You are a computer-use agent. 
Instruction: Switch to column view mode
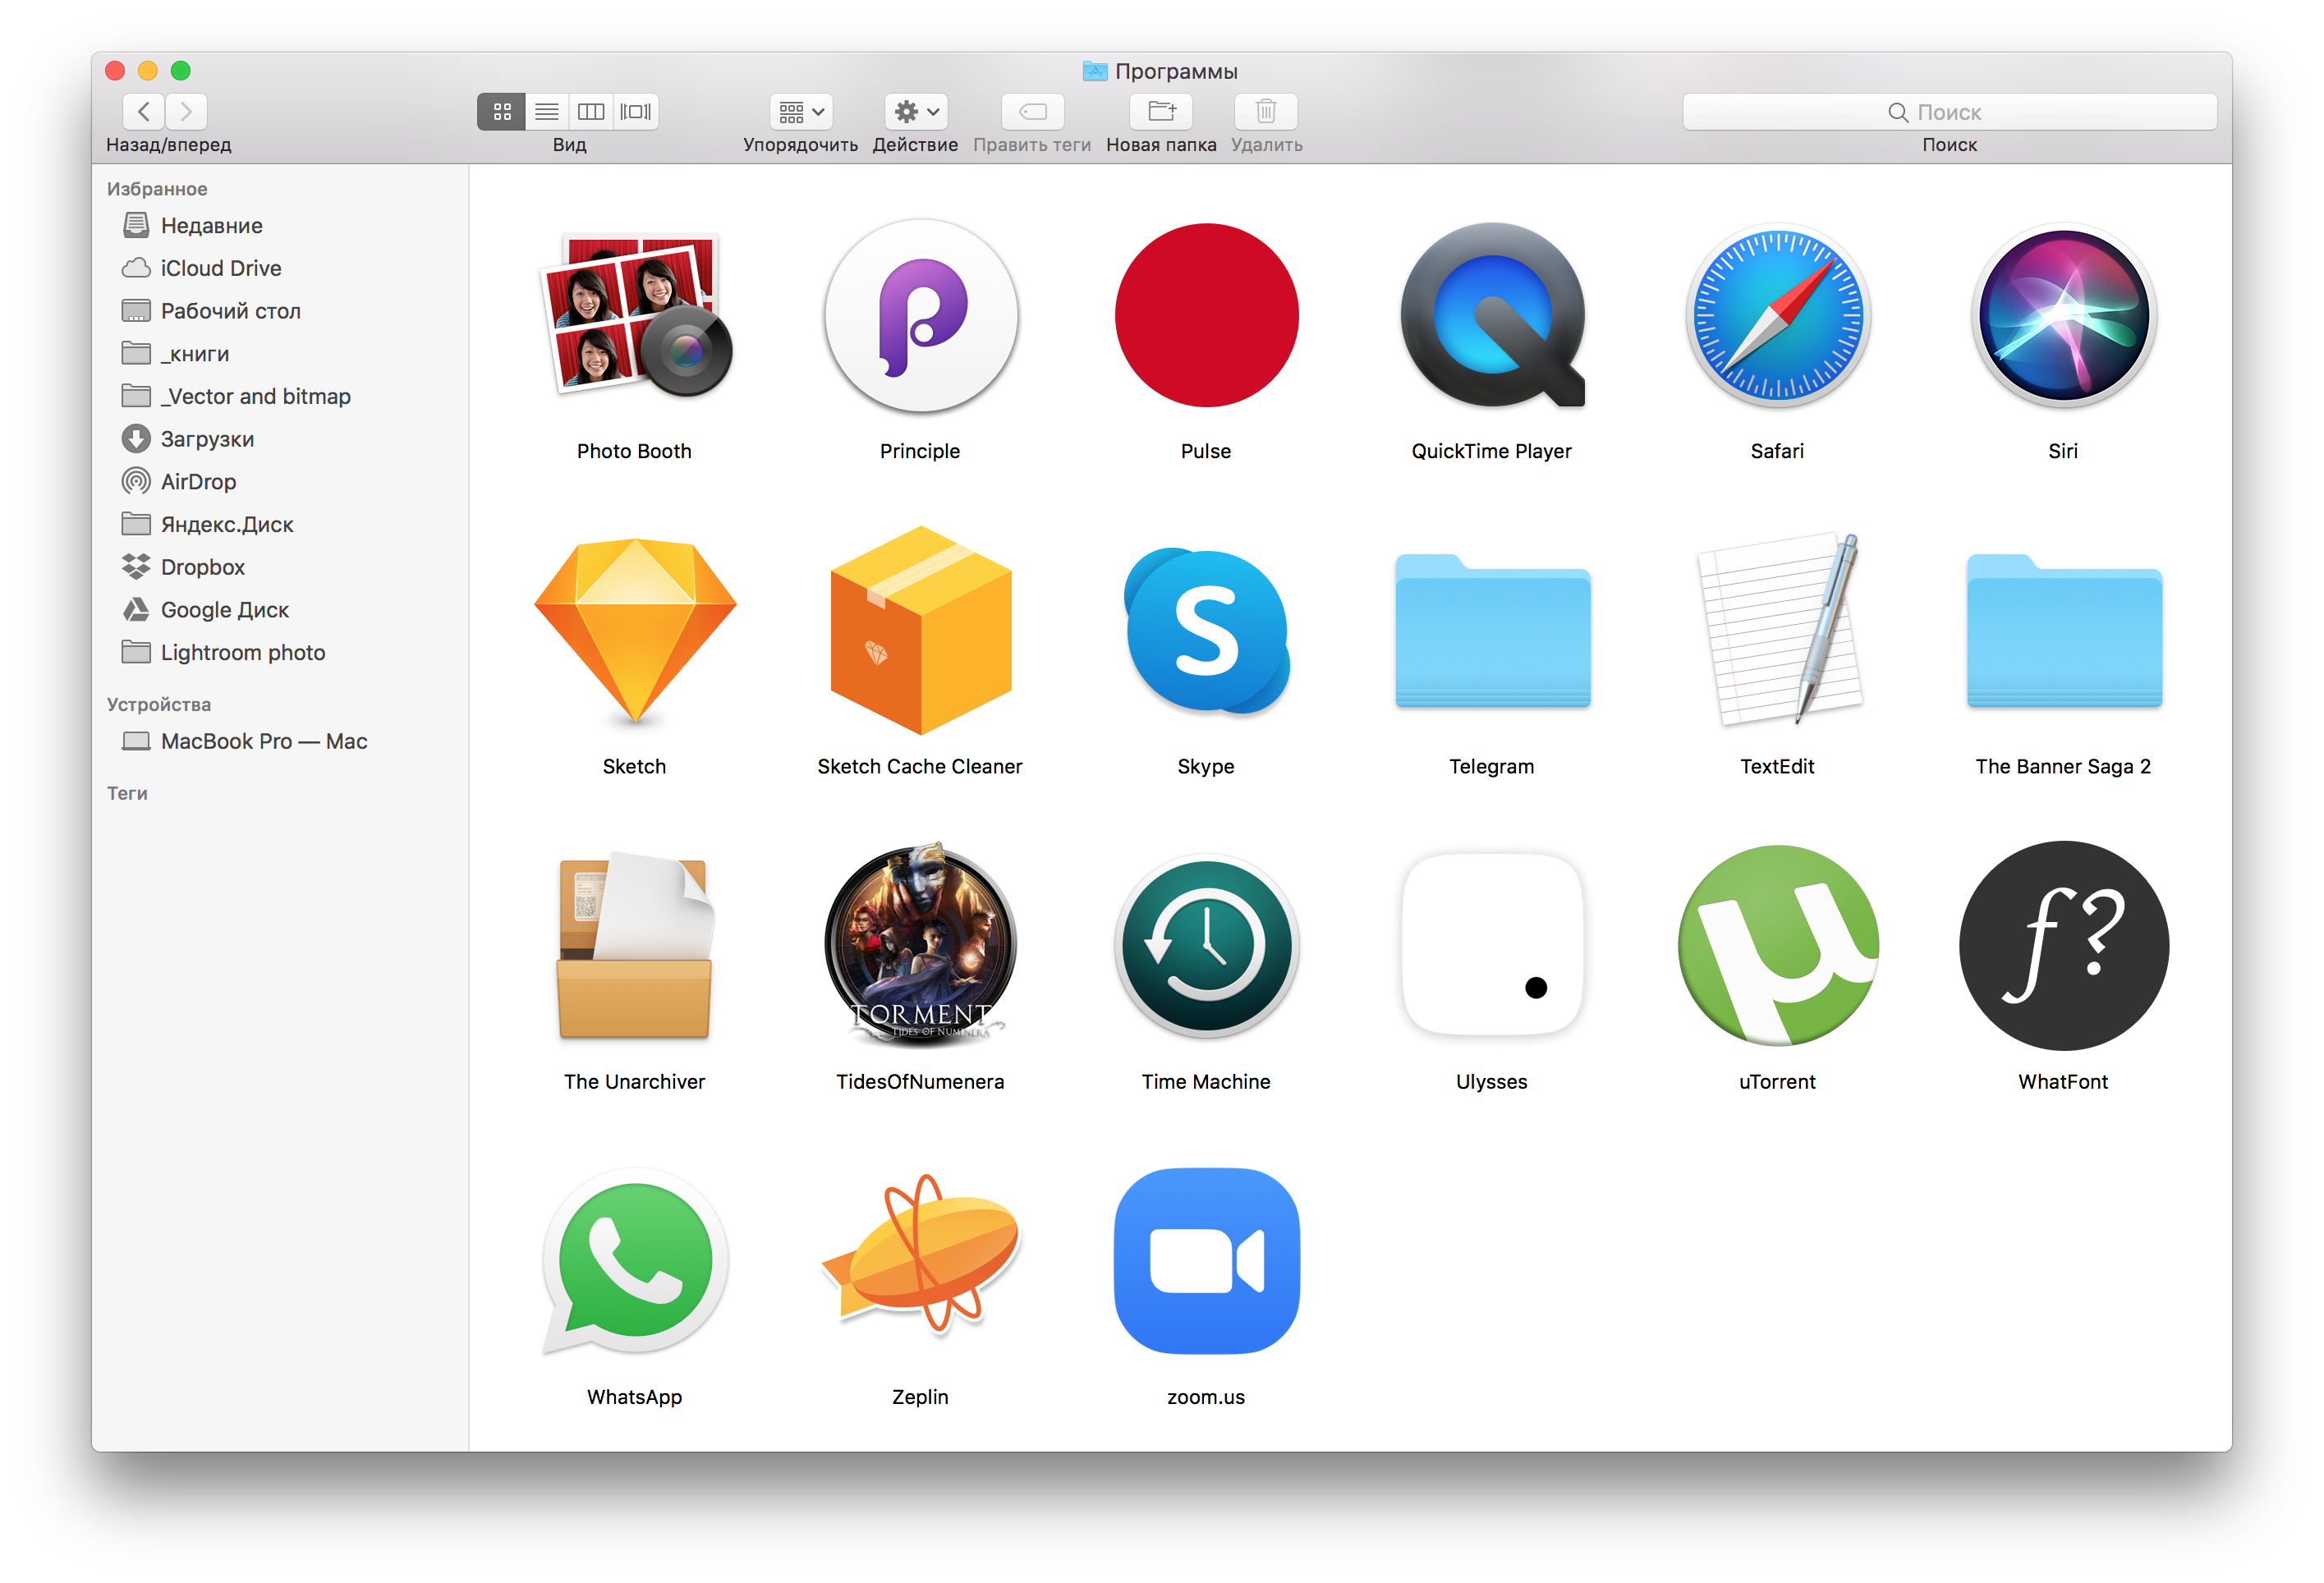tap(591, 111)
